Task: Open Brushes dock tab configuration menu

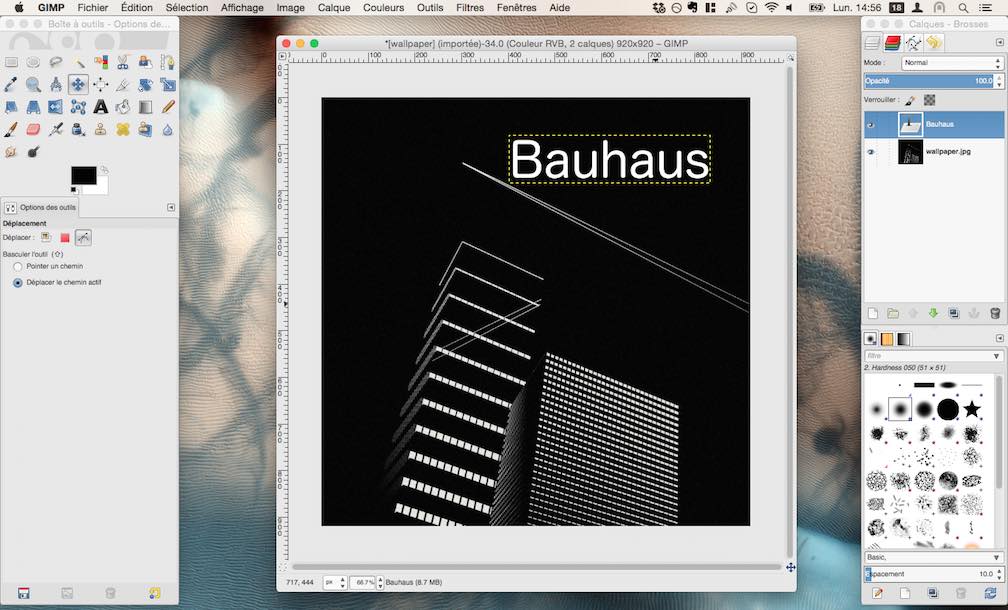Action: [x=1000, y=338]
